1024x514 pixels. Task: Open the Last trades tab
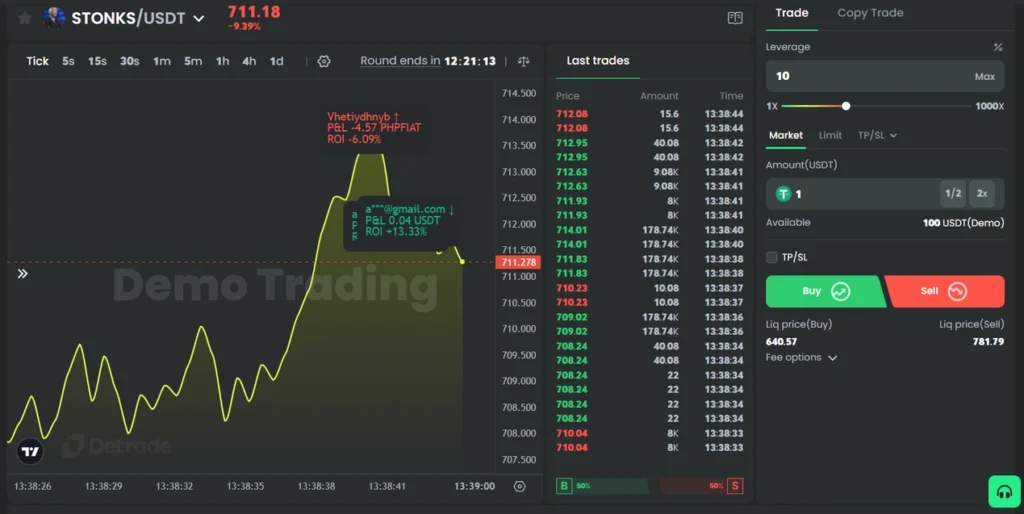(x=598, y=61)
